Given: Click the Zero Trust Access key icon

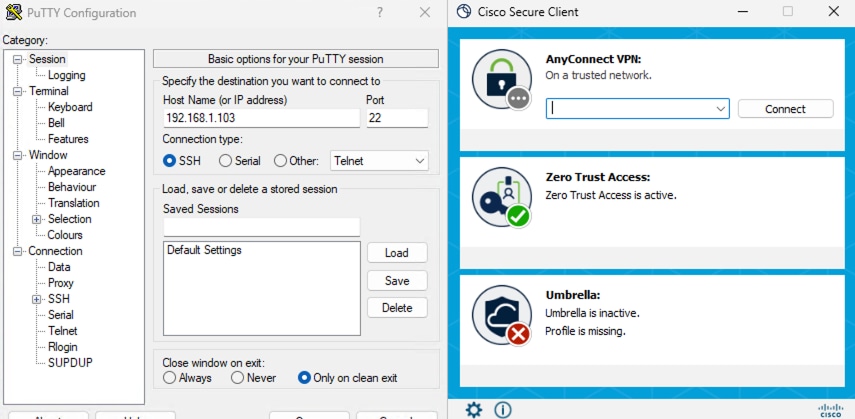Looking at the screenshot, I should coord(502,197).
